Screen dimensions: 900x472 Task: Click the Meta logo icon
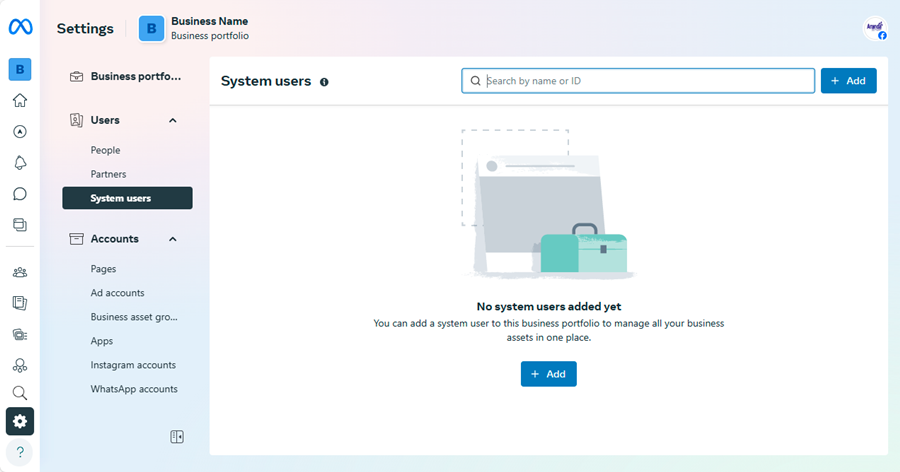pos(20,28)
